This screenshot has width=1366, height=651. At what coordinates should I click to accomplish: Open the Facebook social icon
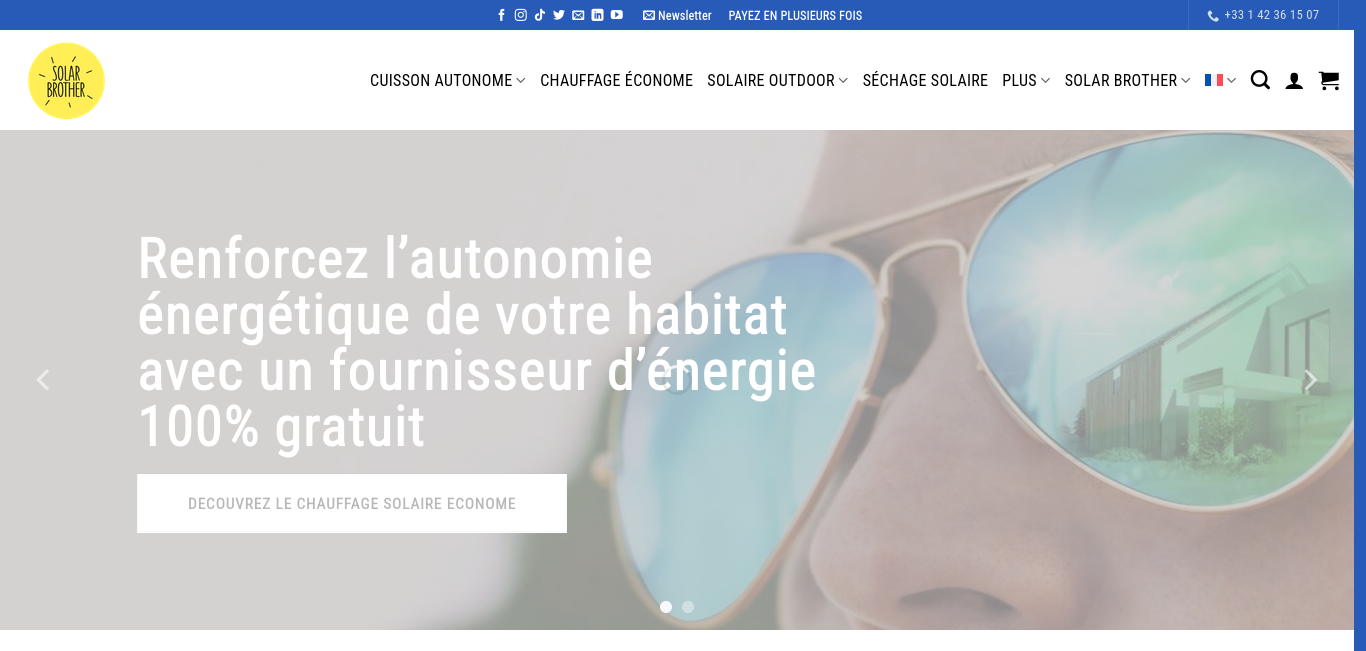[502, 15]
